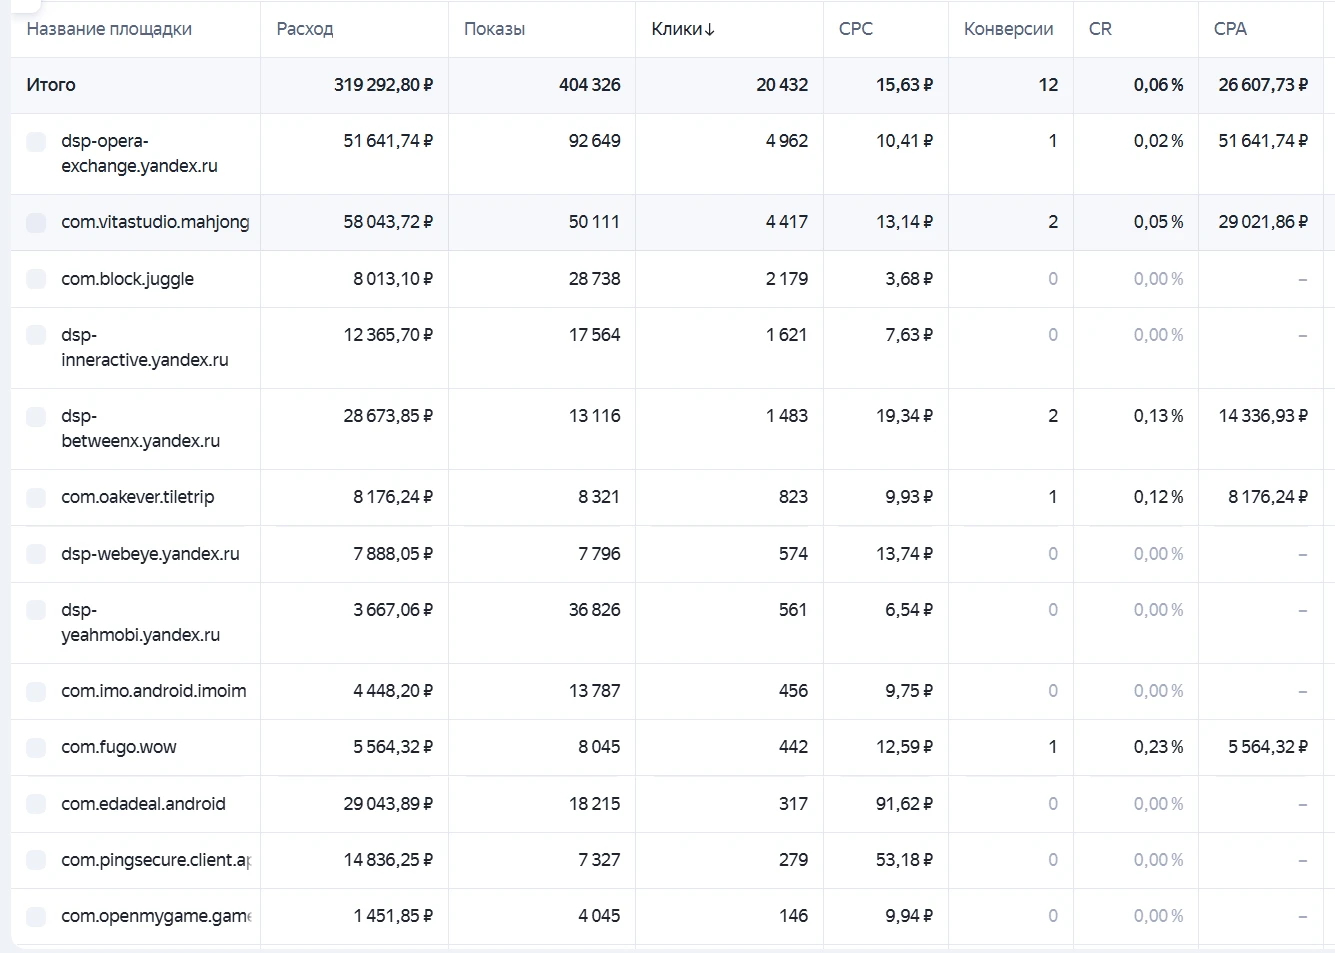Viewport: 1335px width, 953px height.
Task: Click the total CPA value 26 607,73 ₽
Action: (x=1263, y=85)
